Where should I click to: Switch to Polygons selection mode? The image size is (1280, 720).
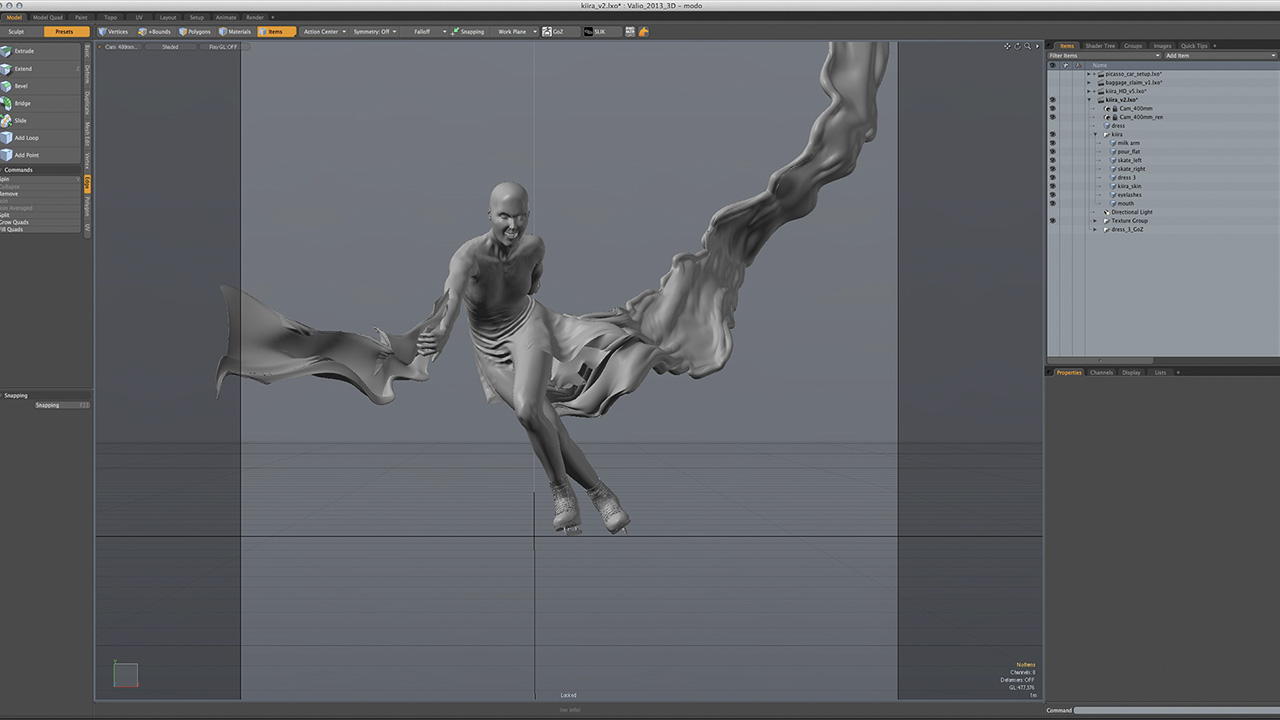(x=195, y=31)
